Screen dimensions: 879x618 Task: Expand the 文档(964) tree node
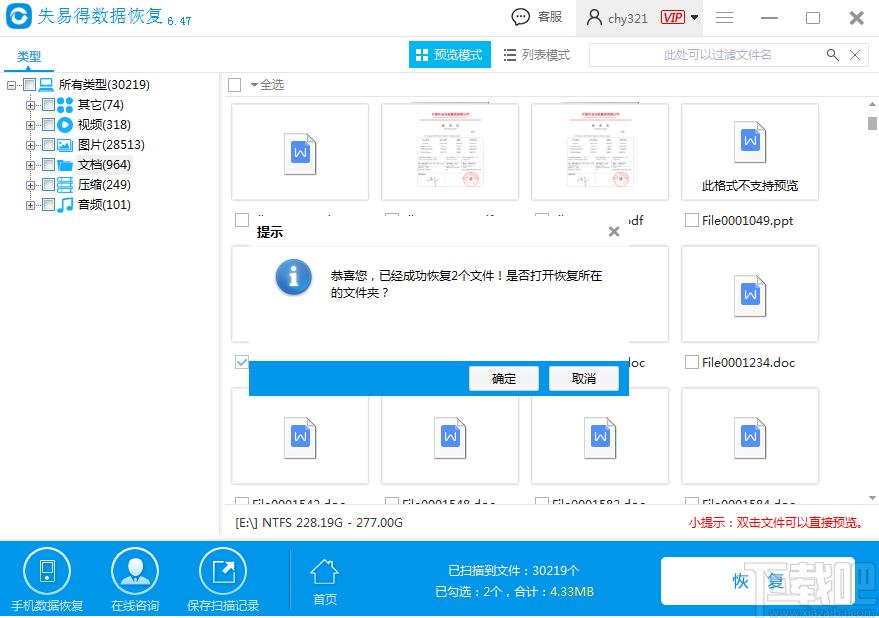(30, 165)
